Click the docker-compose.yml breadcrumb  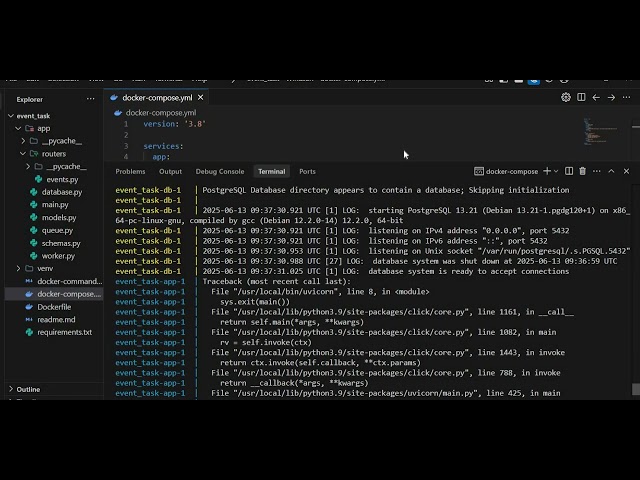point(161,113)
